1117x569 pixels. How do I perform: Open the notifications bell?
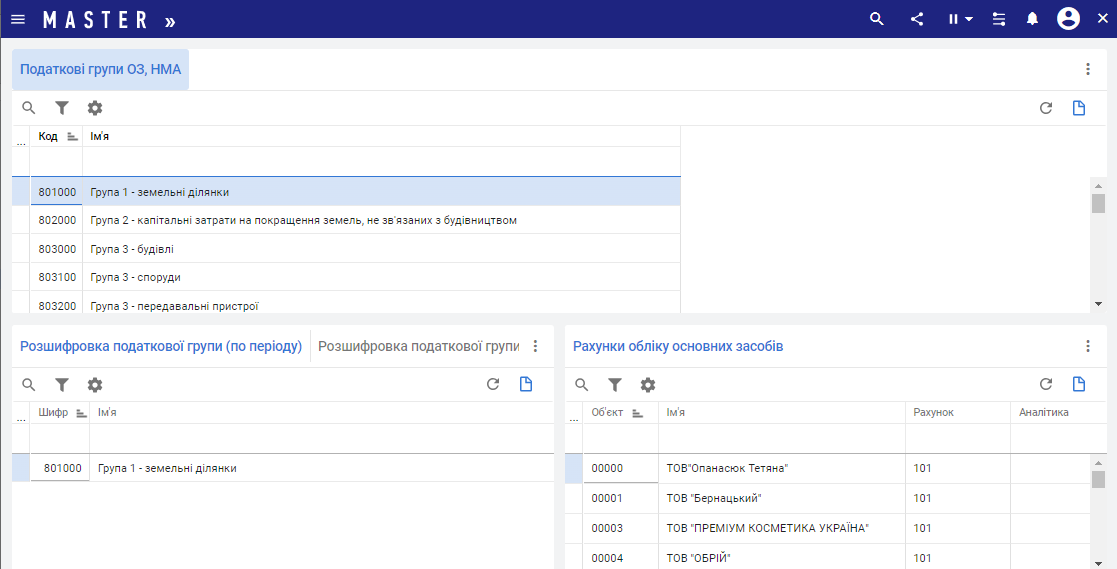point(1033,19)
